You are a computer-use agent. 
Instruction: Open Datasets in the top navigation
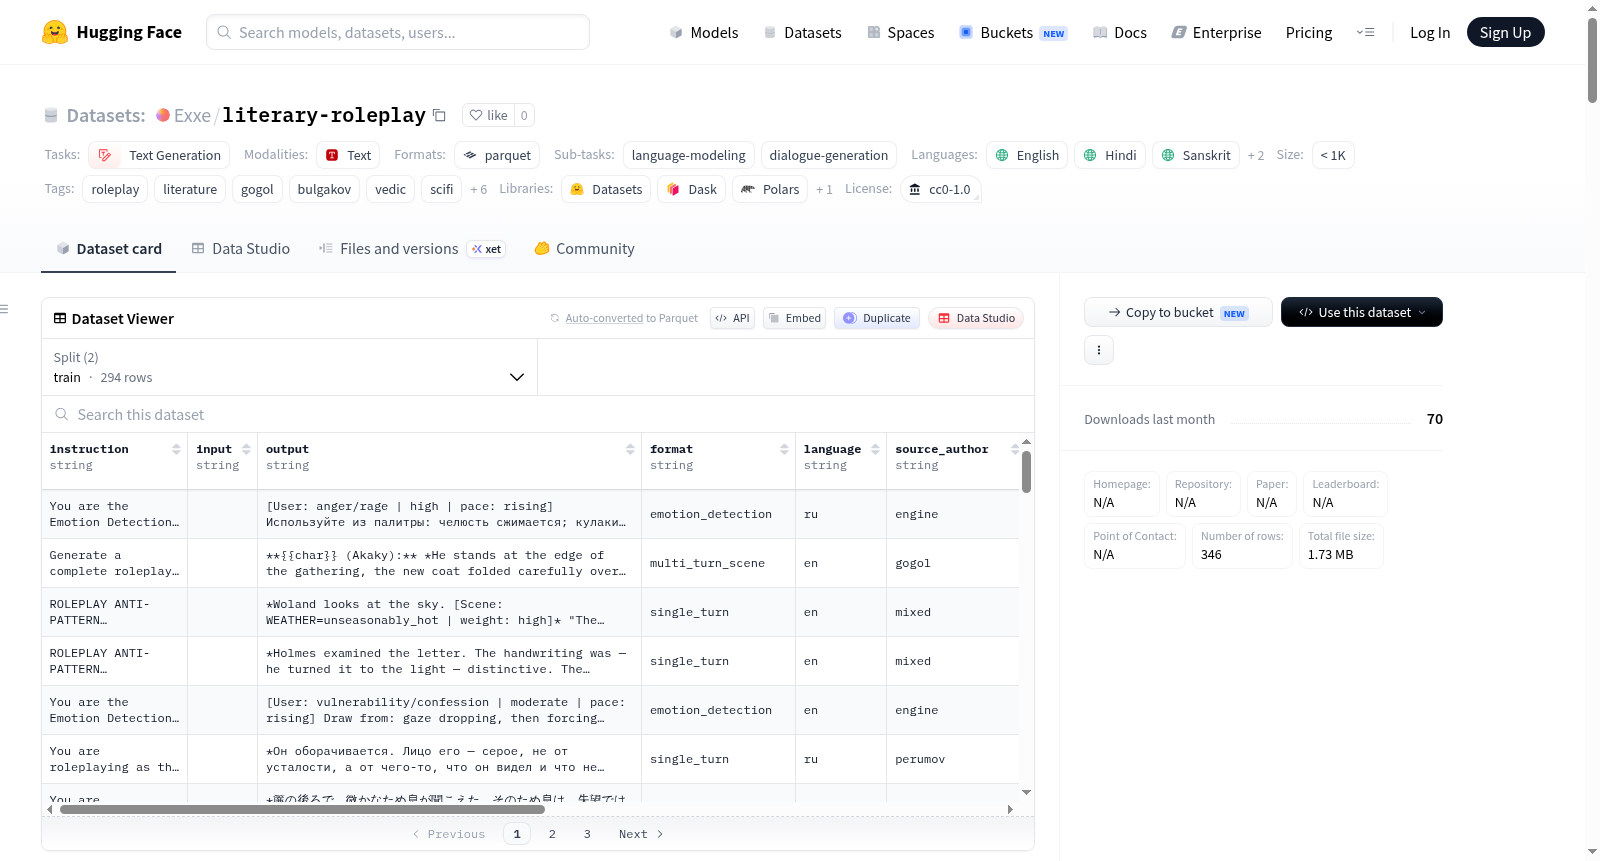[802, 32]
